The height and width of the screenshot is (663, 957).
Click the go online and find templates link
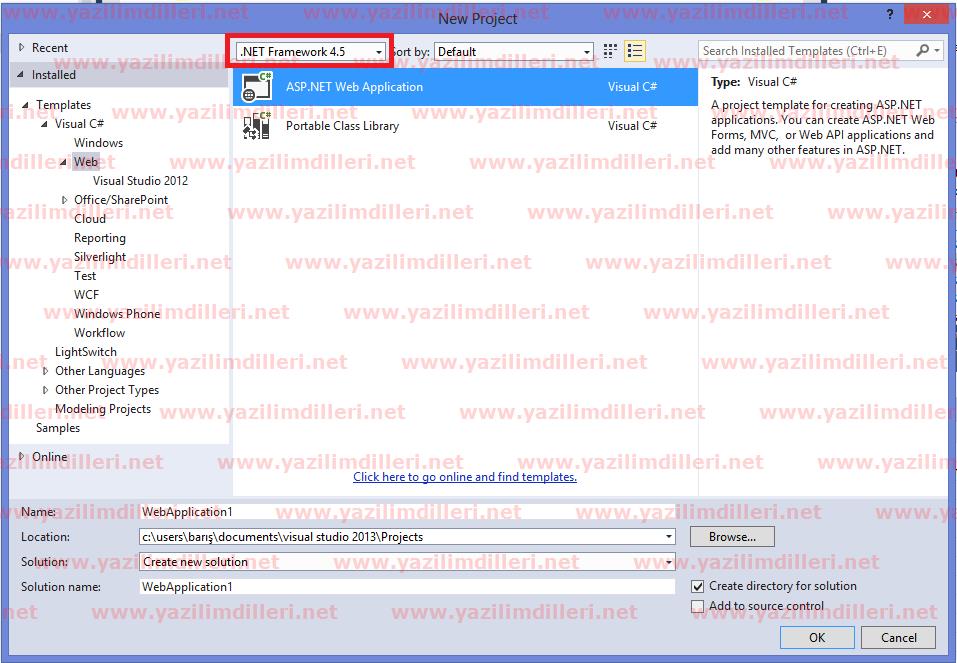click(x=464, y=477)
